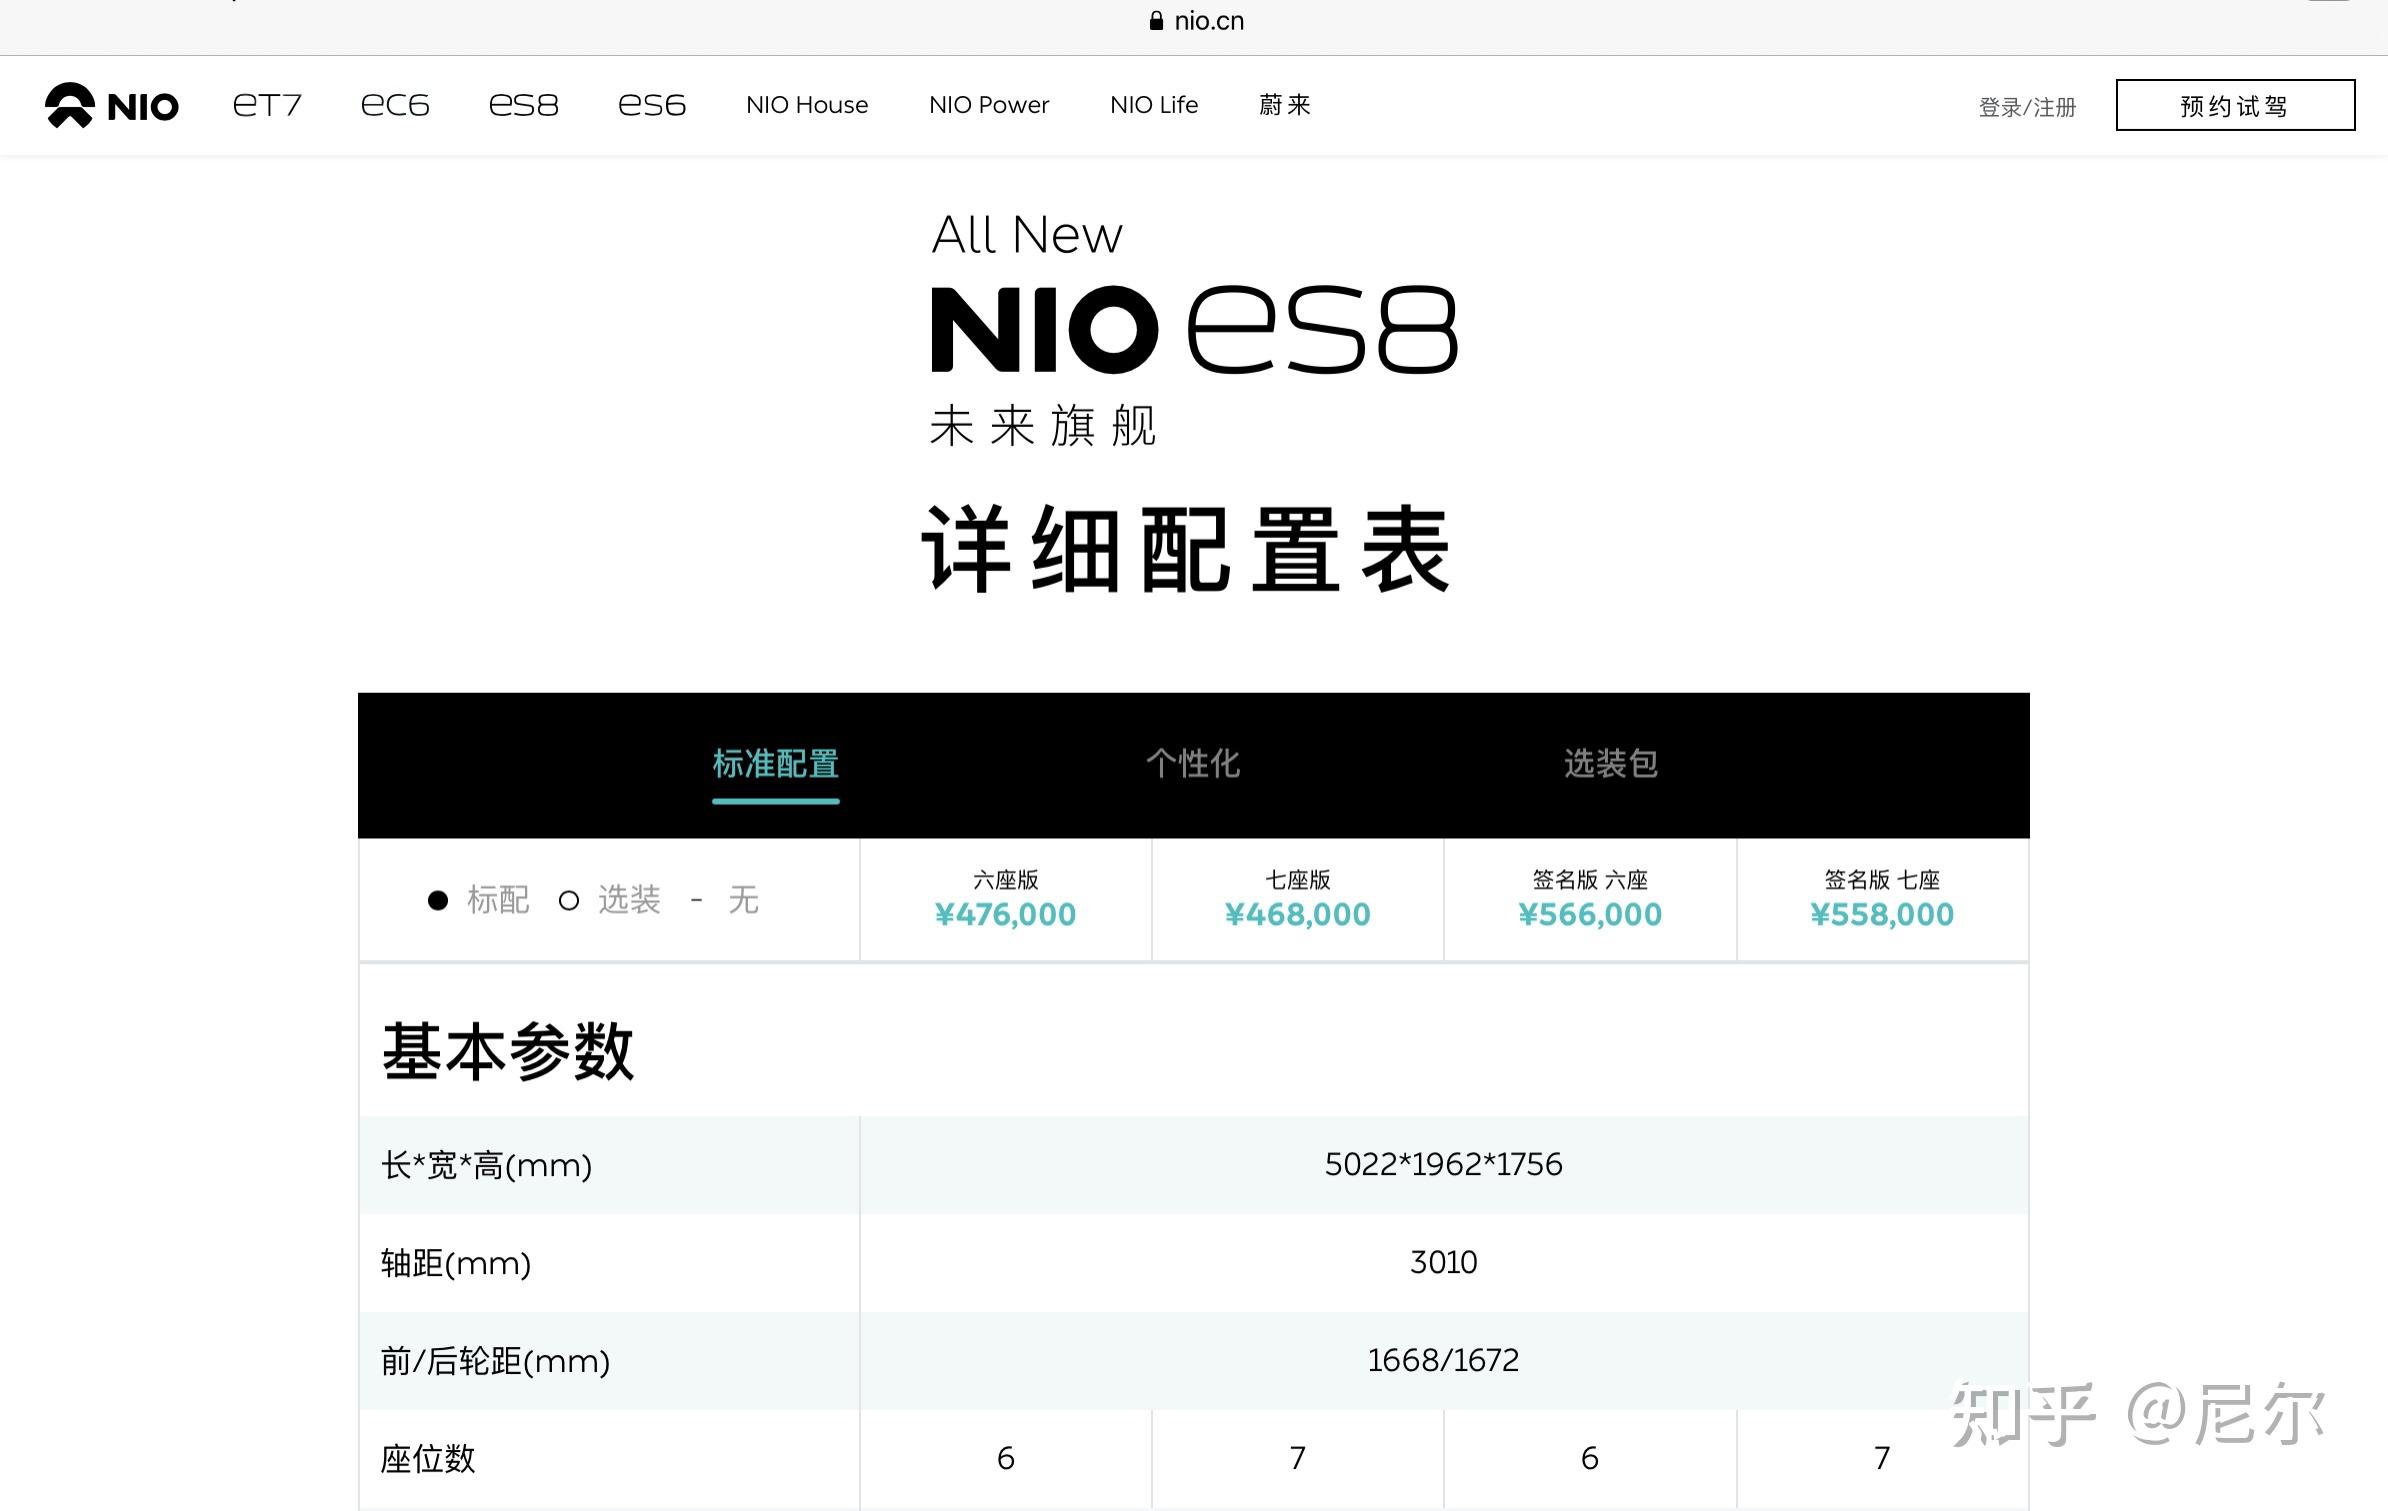Click the nio.cn address bar

1208,21
